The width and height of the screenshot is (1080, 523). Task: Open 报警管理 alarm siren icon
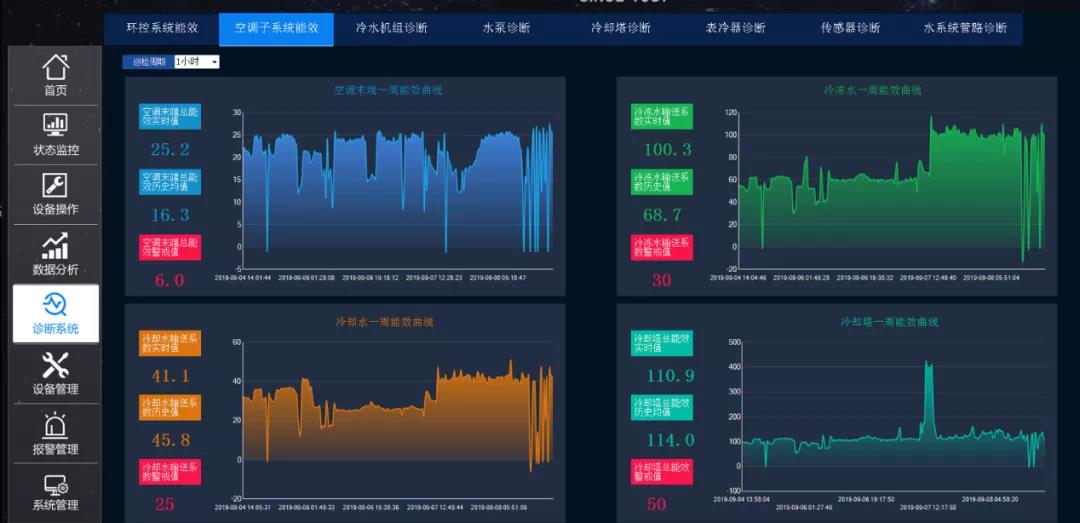(56, 426)
